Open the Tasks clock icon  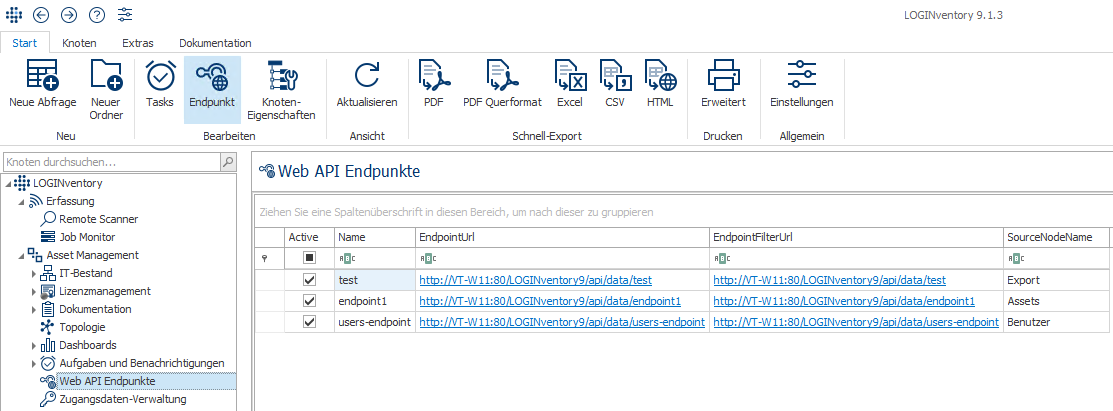coord(160,76)
